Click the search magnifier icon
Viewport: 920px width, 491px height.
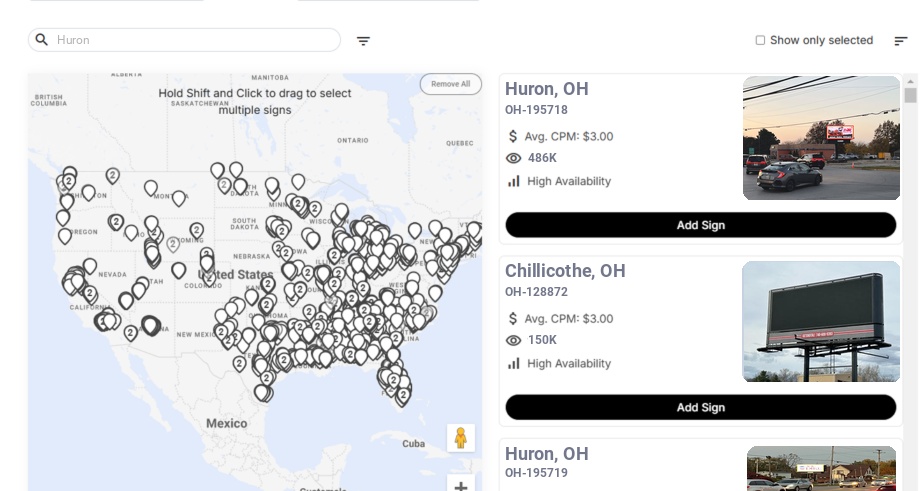click(x=42, y=40)
